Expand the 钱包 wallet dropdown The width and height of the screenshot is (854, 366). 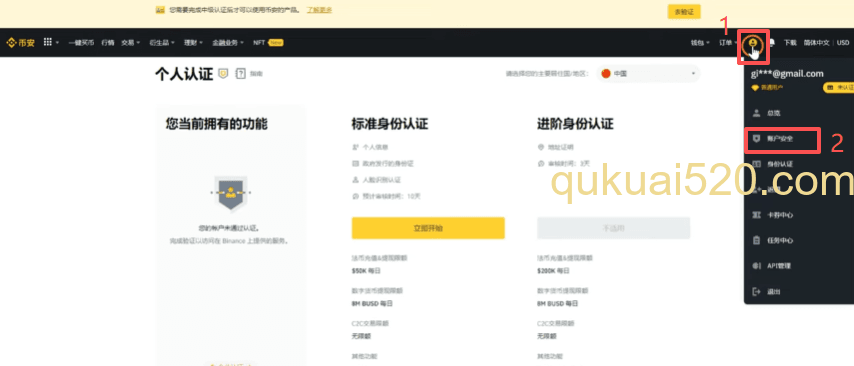[x=700, y=42]
